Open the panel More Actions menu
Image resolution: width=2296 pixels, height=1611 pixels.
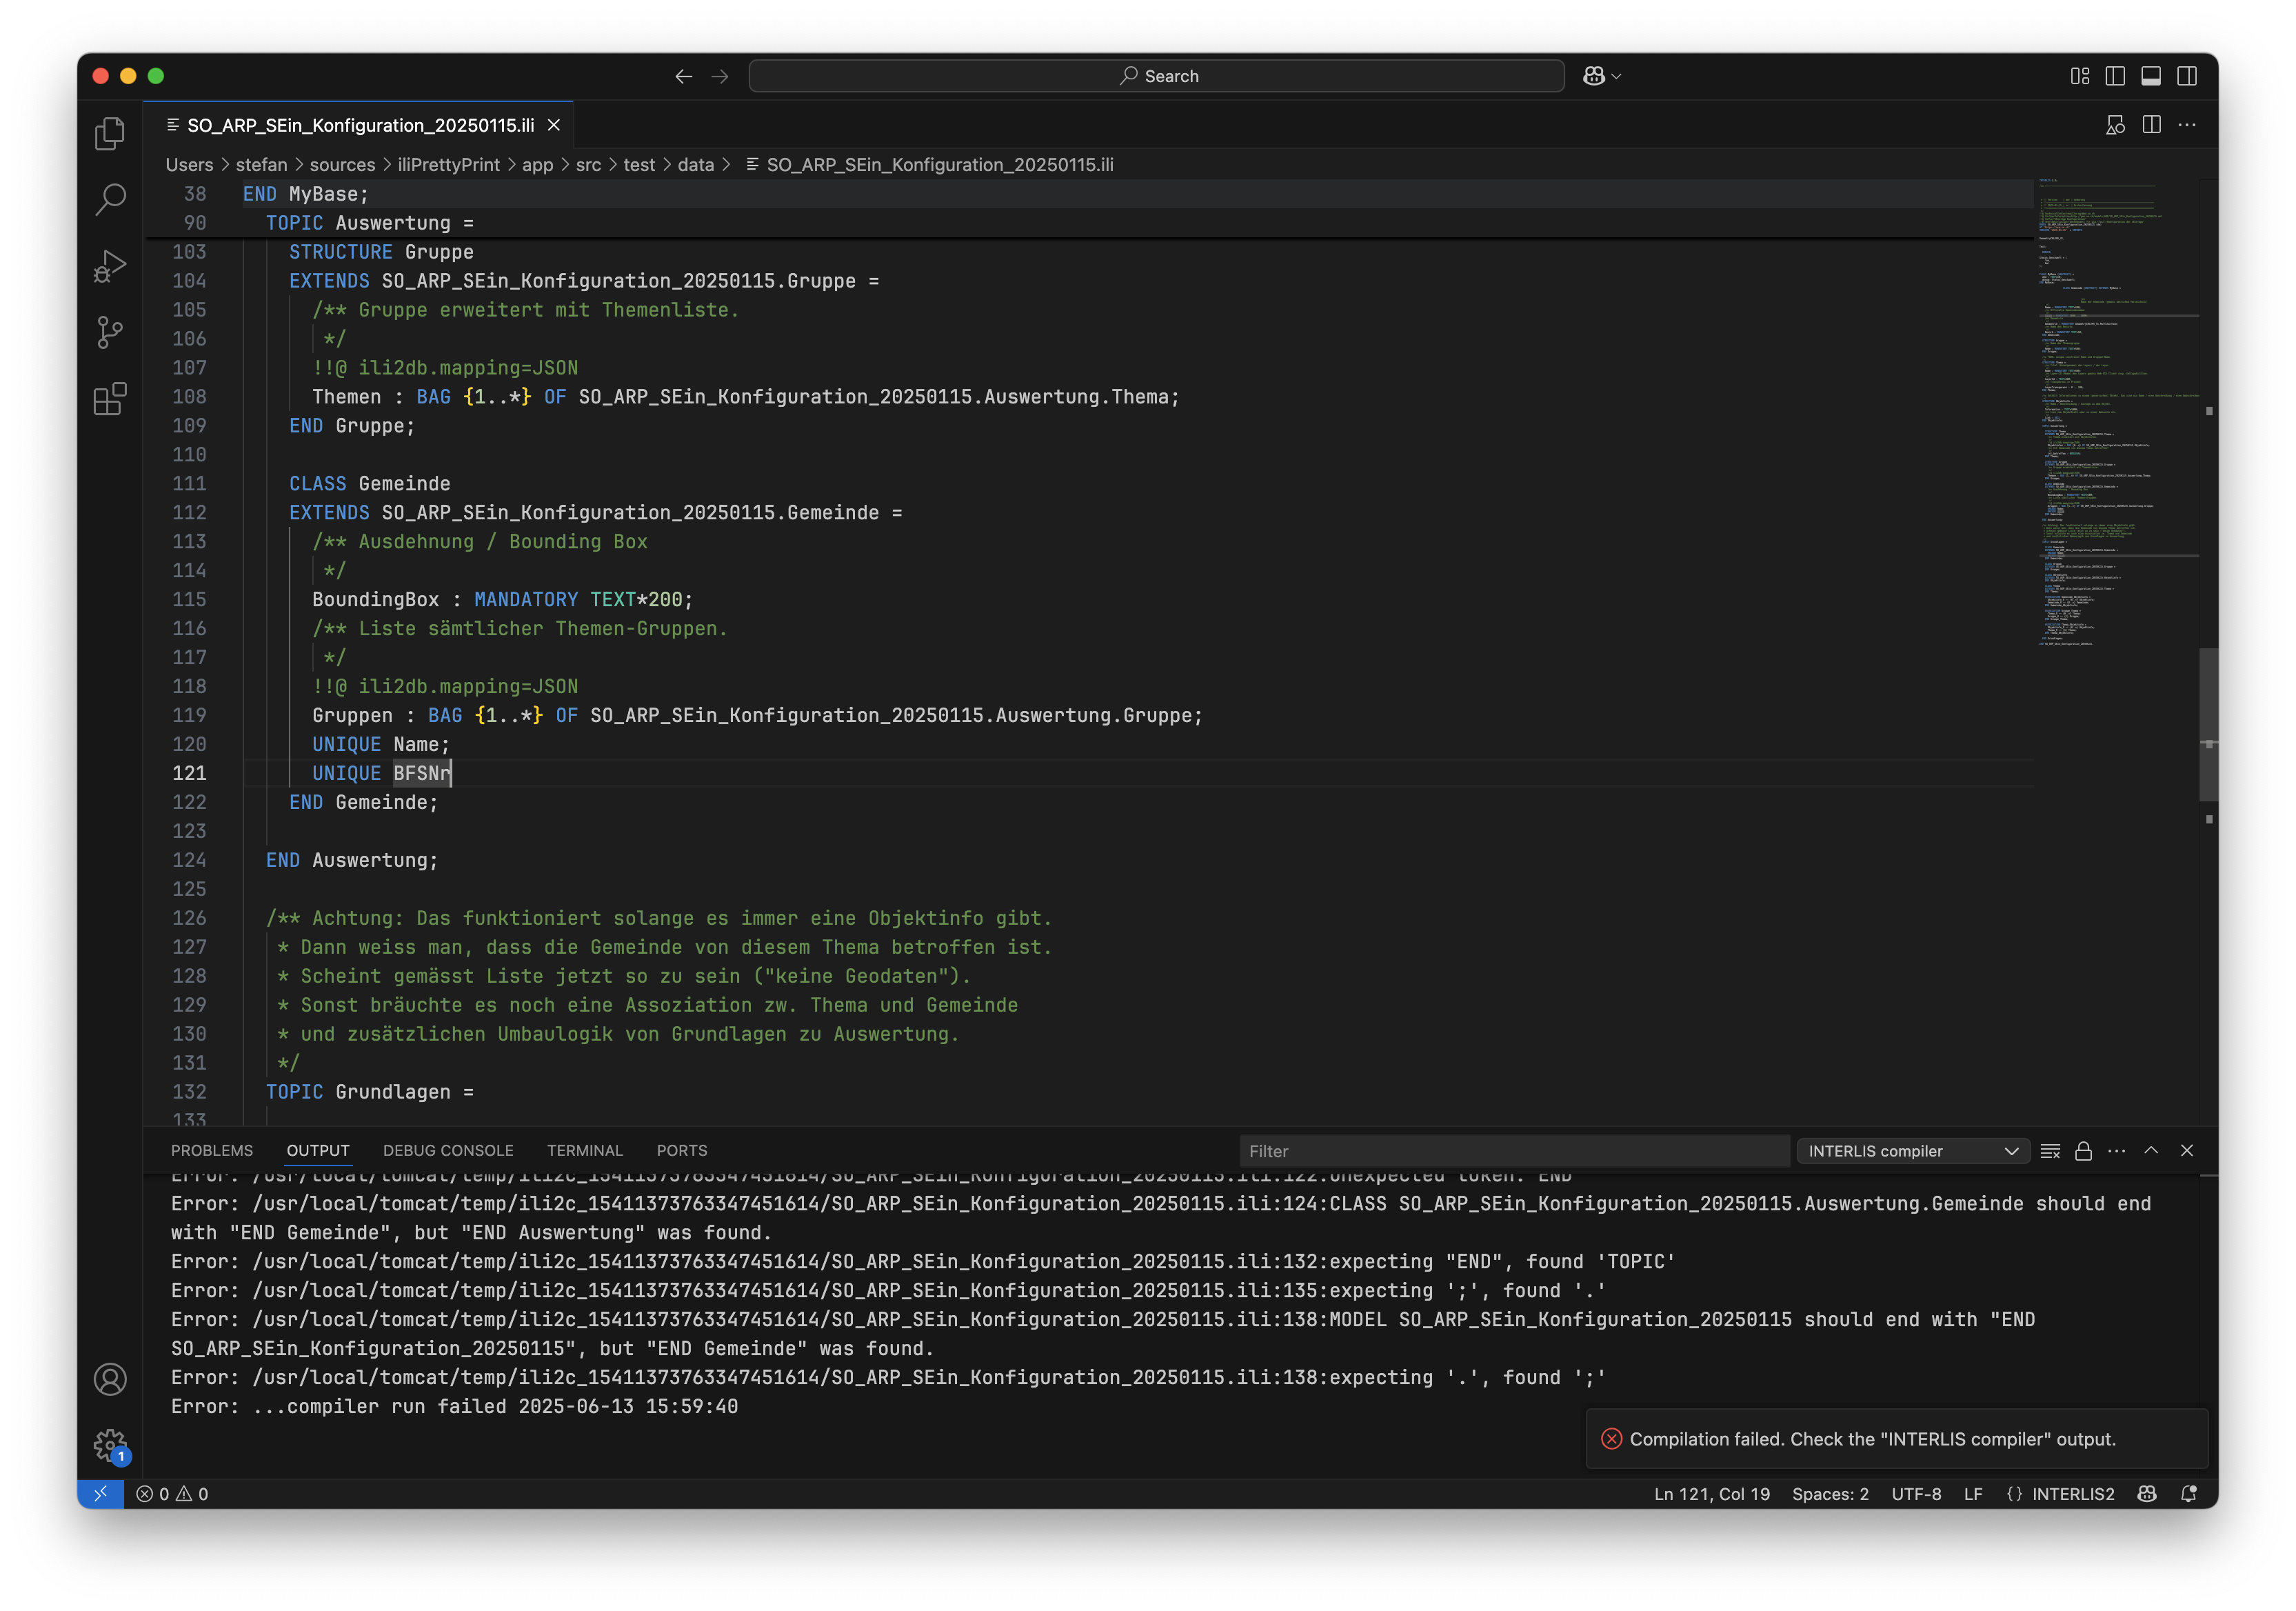(2117, 1151)
